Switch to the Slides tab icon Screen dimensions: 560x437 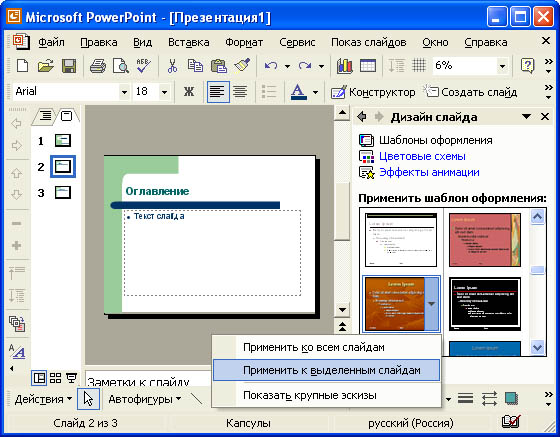(66, 116)
